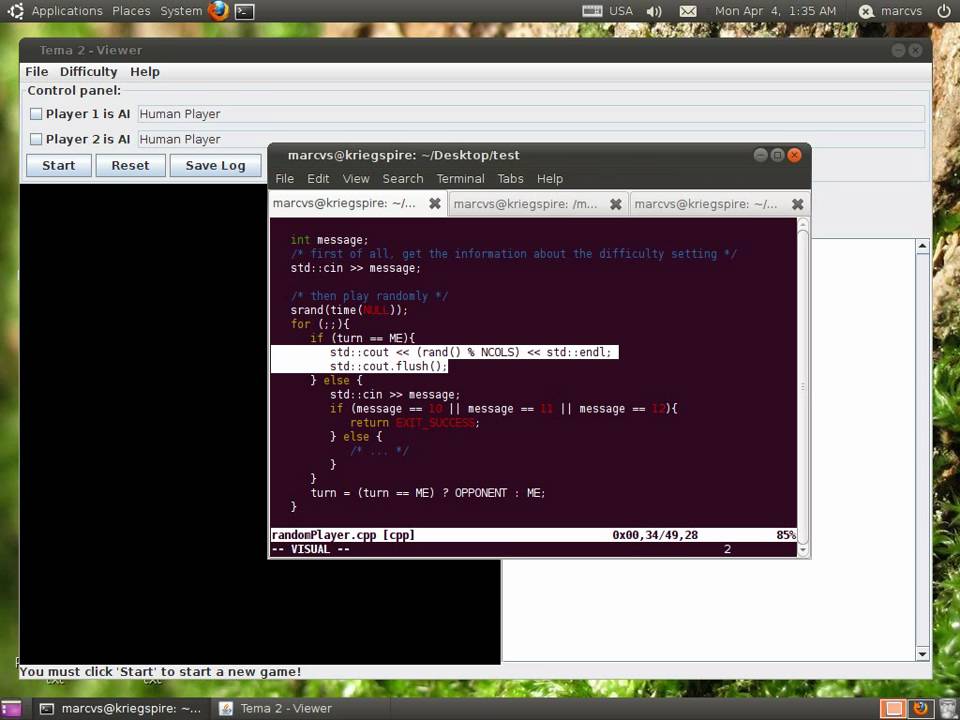Open the terminal View menu
Image resolution: width=960 pixels, height=720 pixels.
[356, 179]
